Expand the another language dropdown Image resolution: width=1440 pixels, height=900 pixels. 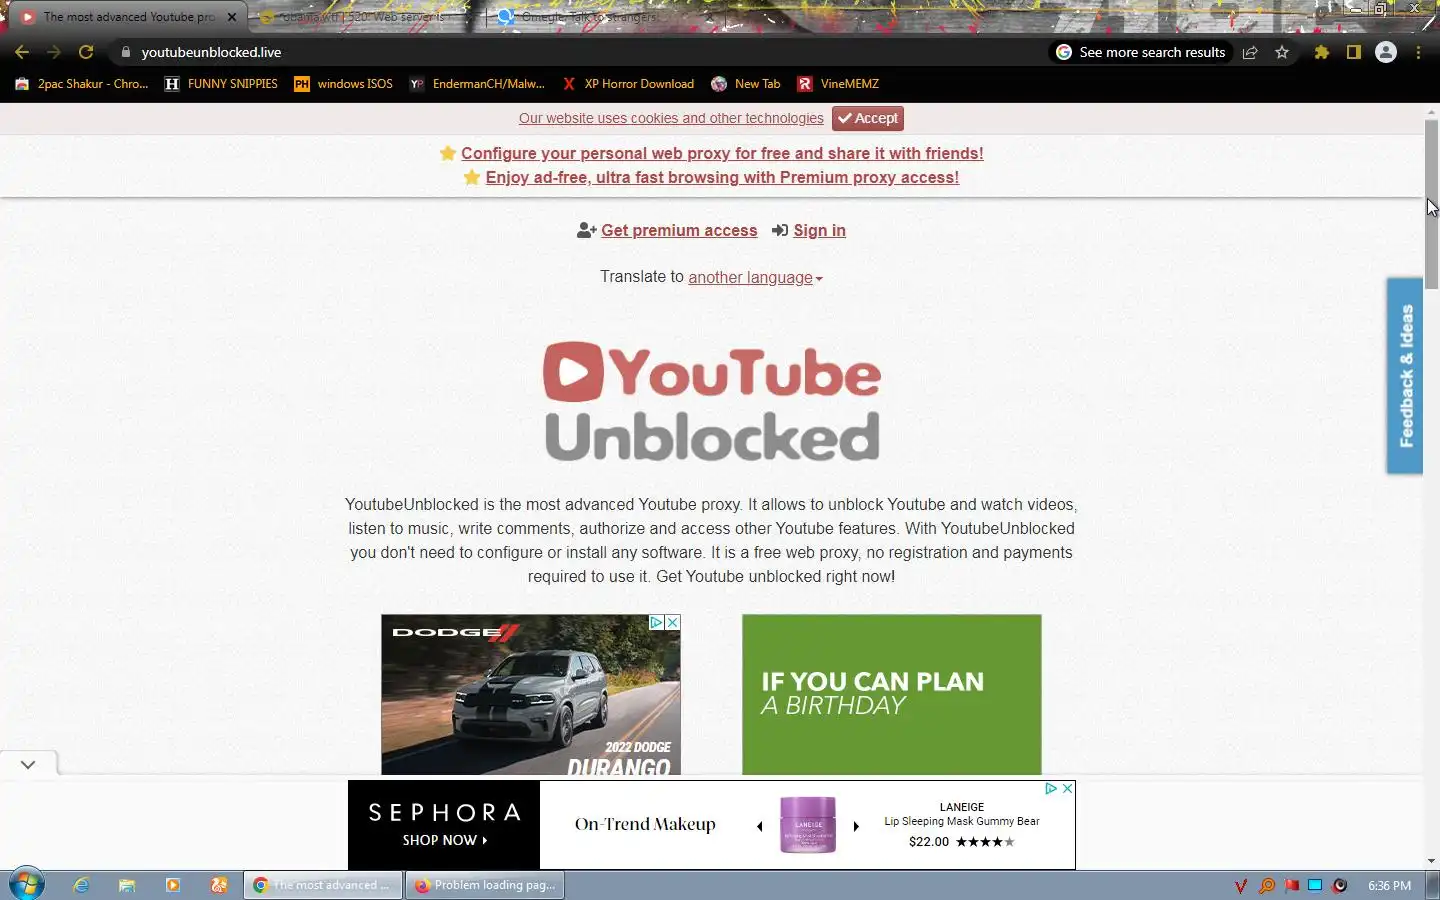(x=755, y=277)
